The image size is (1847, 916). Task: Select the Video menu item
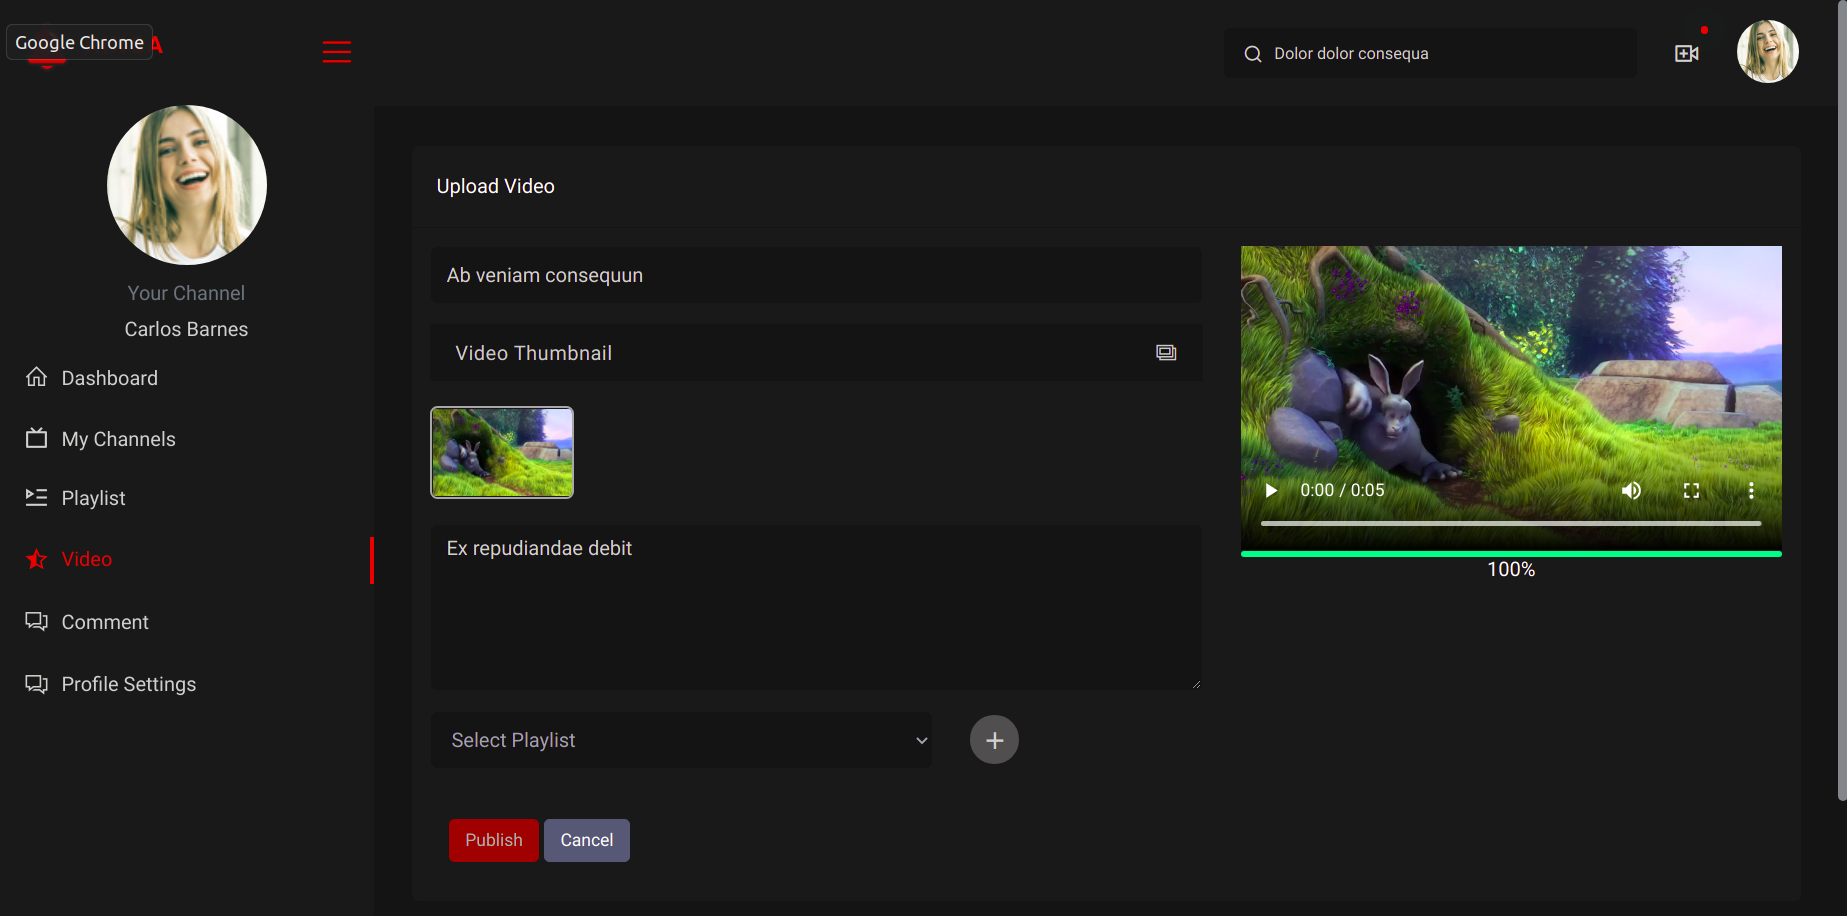[x=87, y=559]
